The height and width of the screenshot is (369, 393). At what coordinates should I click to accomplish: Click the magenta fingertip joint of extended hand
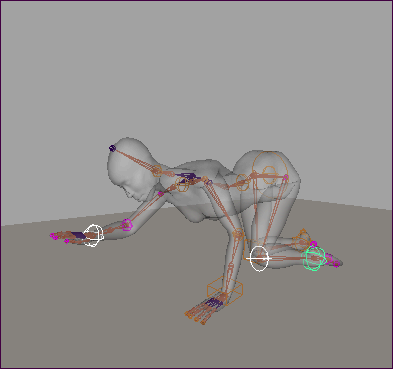point(53,236)
